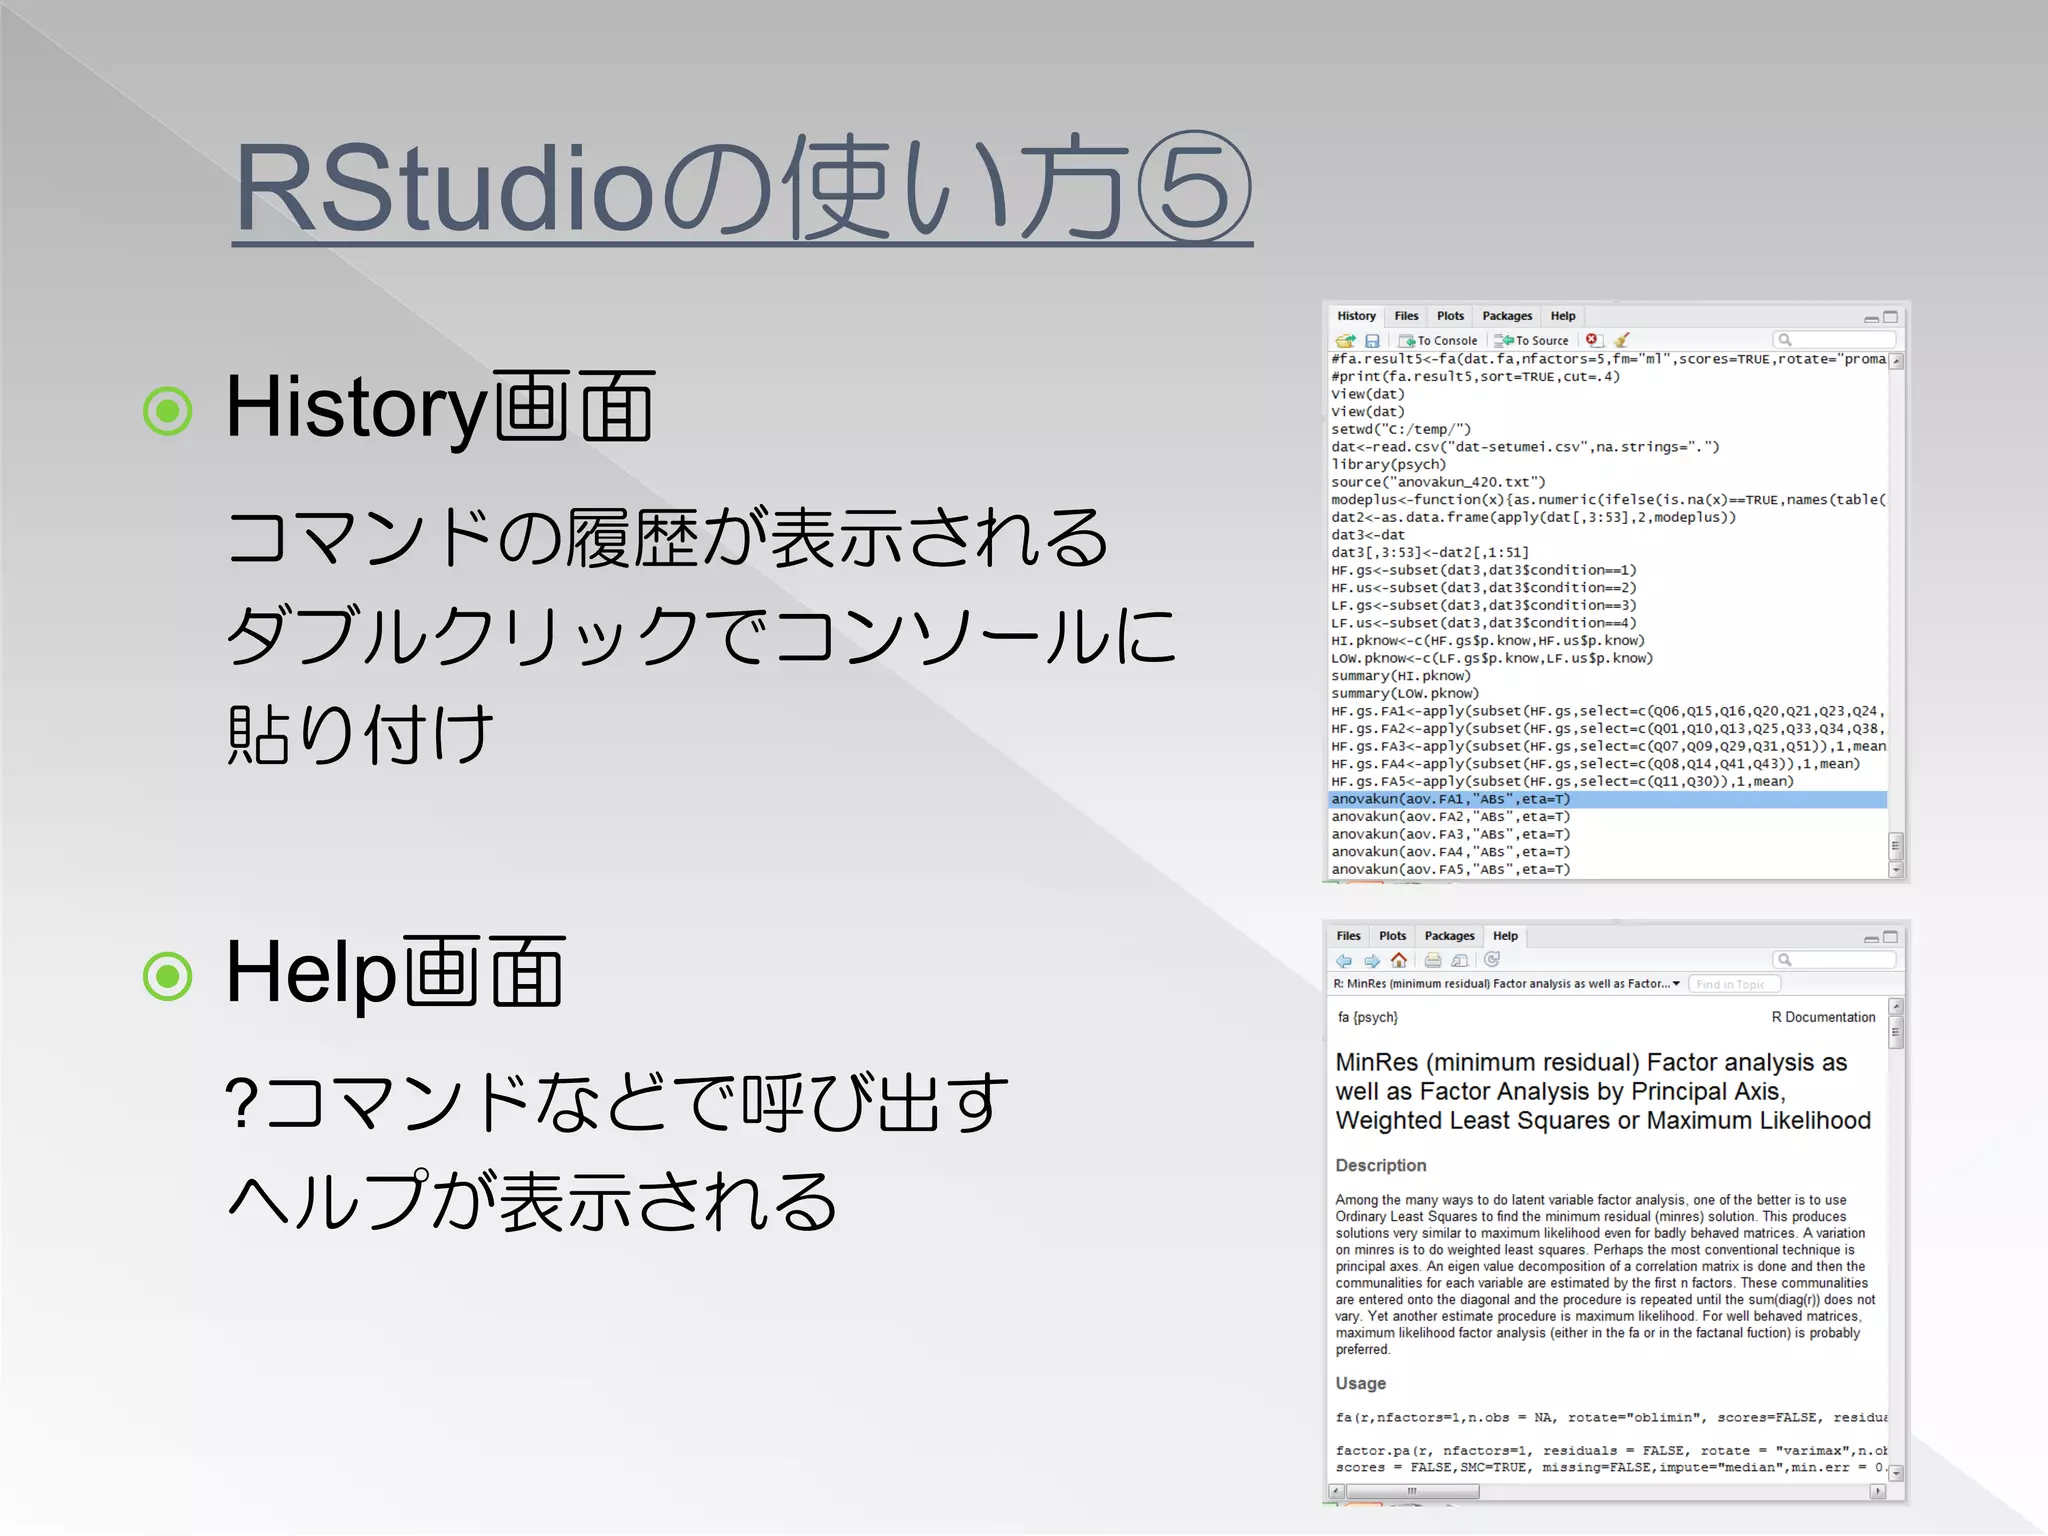2048x1536 pixels.
Task: Click the fa {psych} header text
Action: 1368,1018
